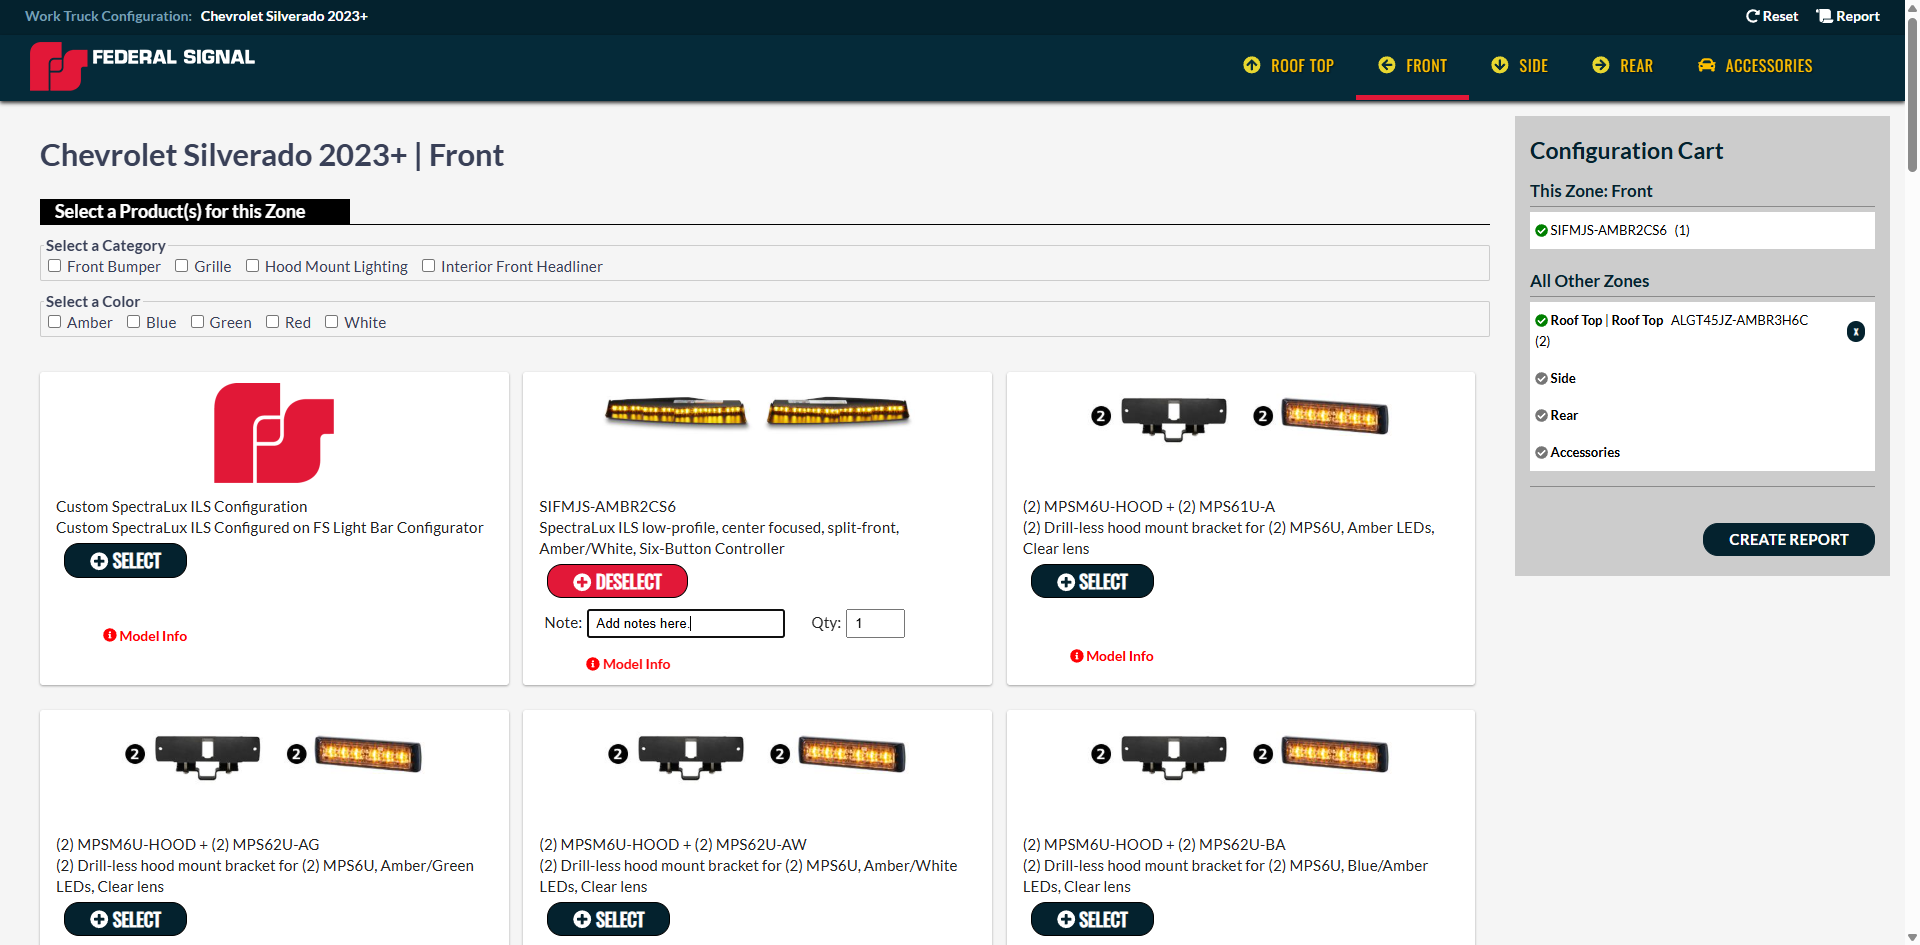Click the Rear right-arrow icon
This screenshot has width=1920, height=945.
tap(1601, 65)
